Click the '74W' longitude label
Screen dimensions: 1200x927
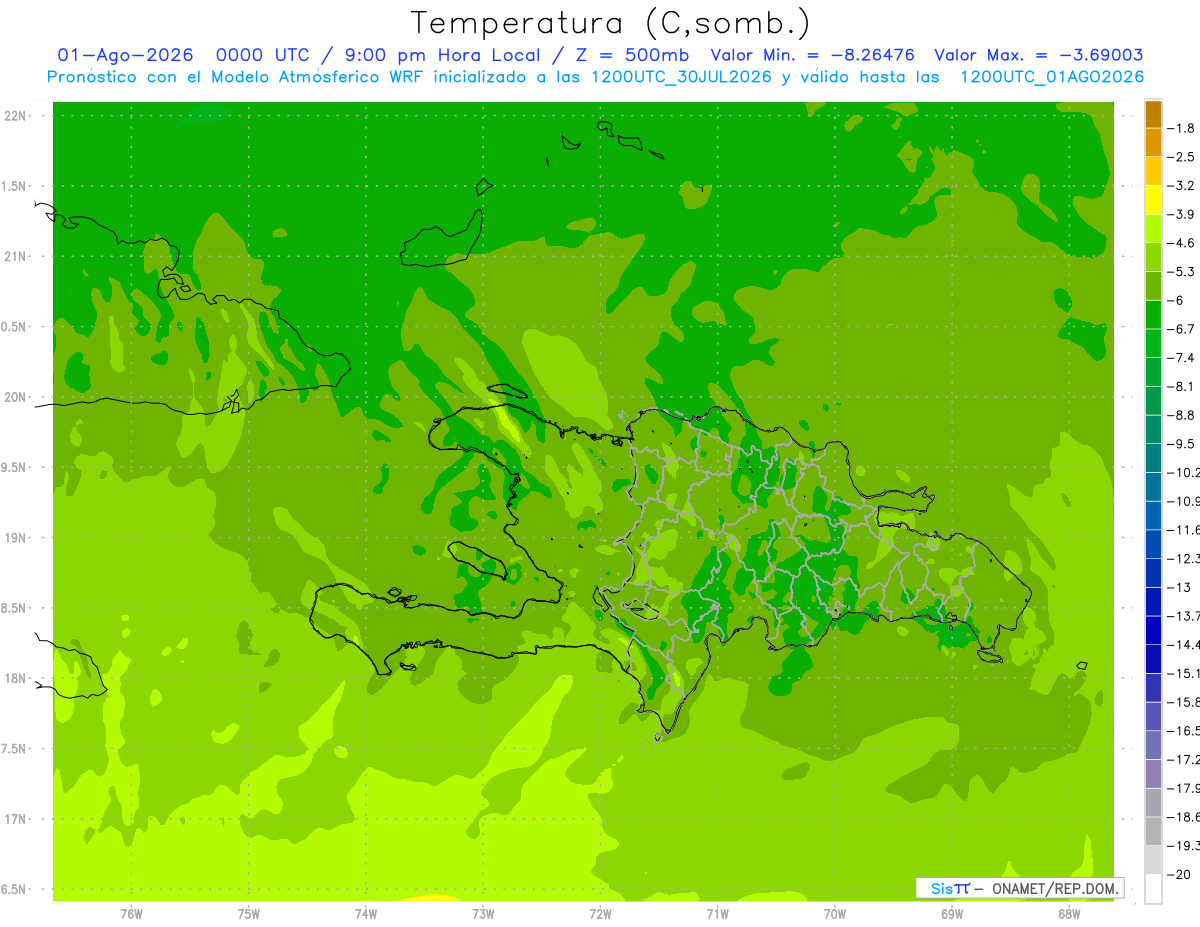pyautogui.click(x=366, y=914)
